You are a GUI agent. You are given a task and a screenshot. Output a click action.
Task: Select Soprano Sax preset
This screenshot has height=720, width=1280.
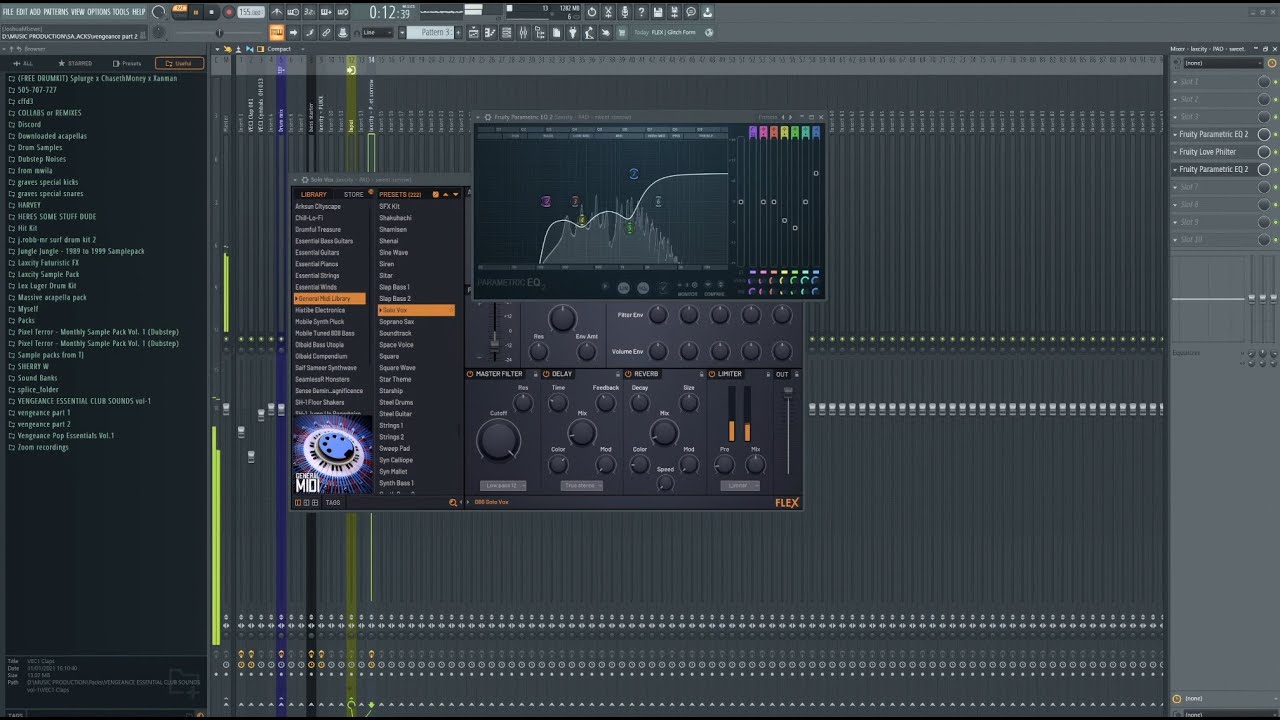[396, 321]
